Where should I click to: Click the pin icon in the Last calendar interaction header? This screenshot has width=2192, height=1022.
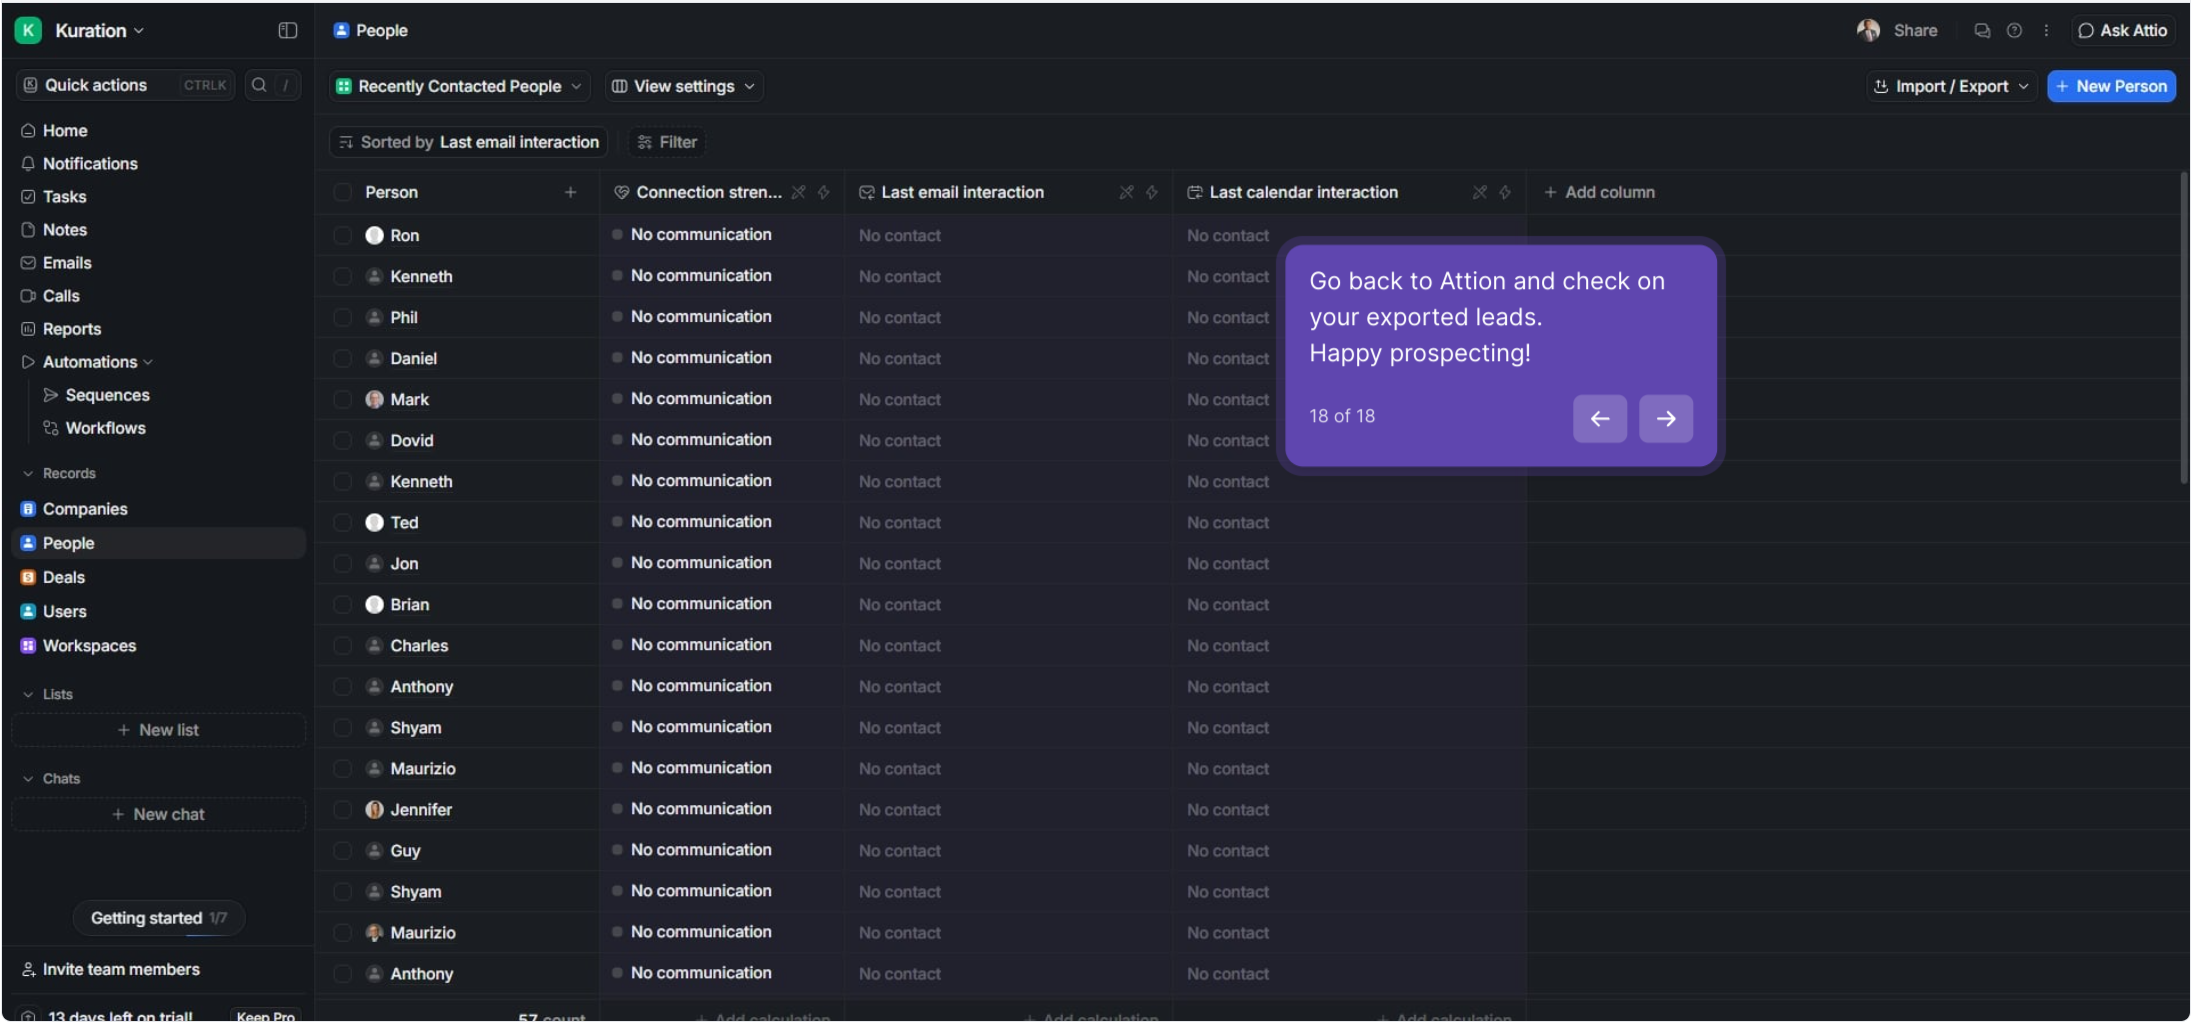pyautogui.click(x=1479, y=192)
